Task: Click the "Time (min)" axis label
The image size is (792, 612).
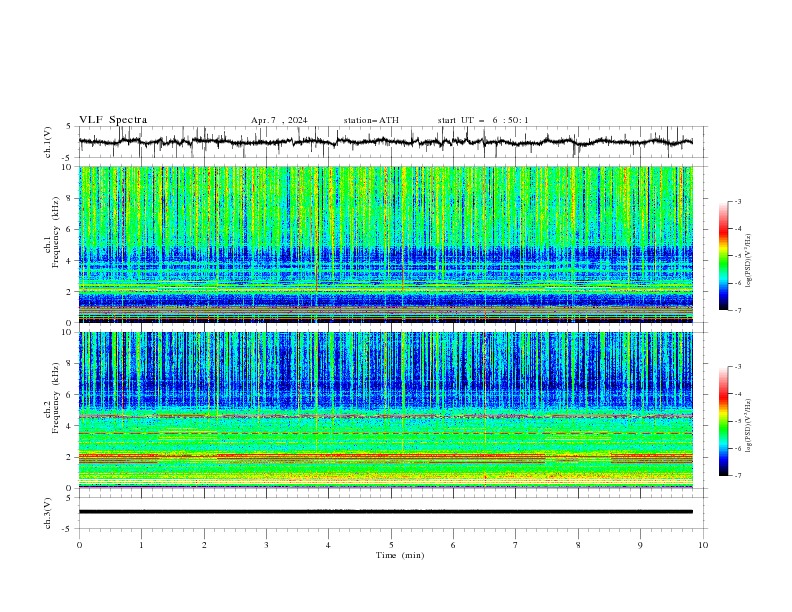Action: (400, 555)
